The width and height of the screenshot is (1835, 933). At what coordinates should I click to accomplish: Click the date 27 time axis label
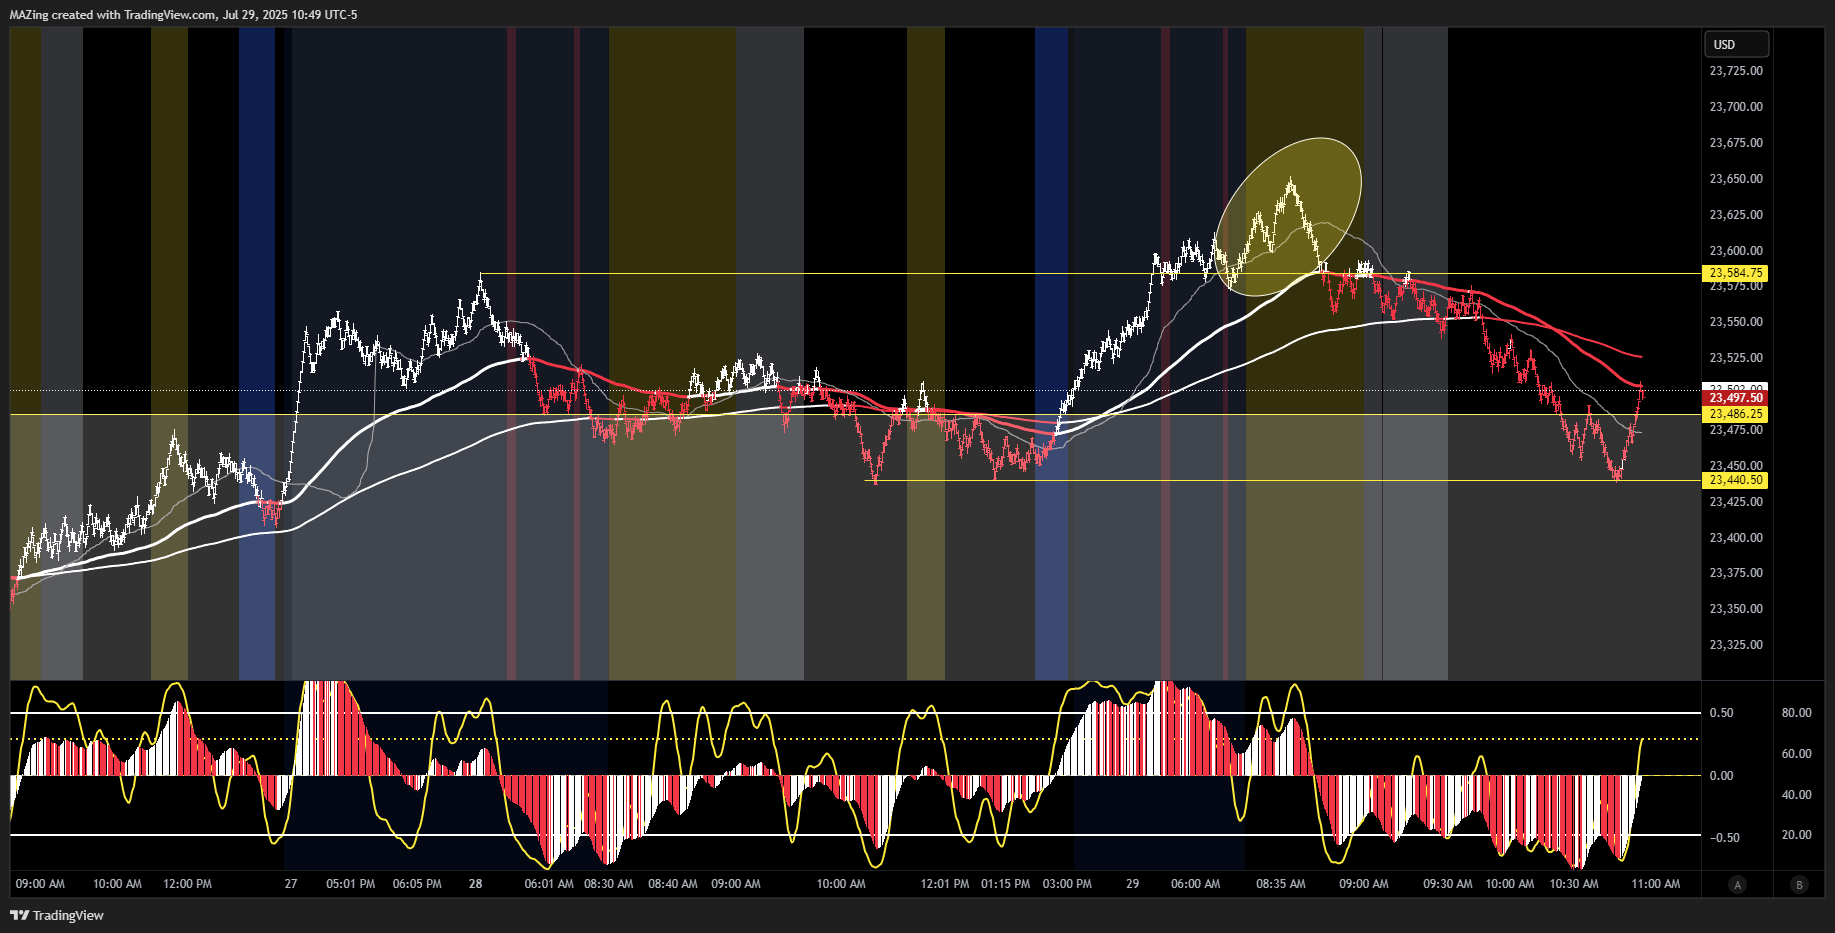291,884
